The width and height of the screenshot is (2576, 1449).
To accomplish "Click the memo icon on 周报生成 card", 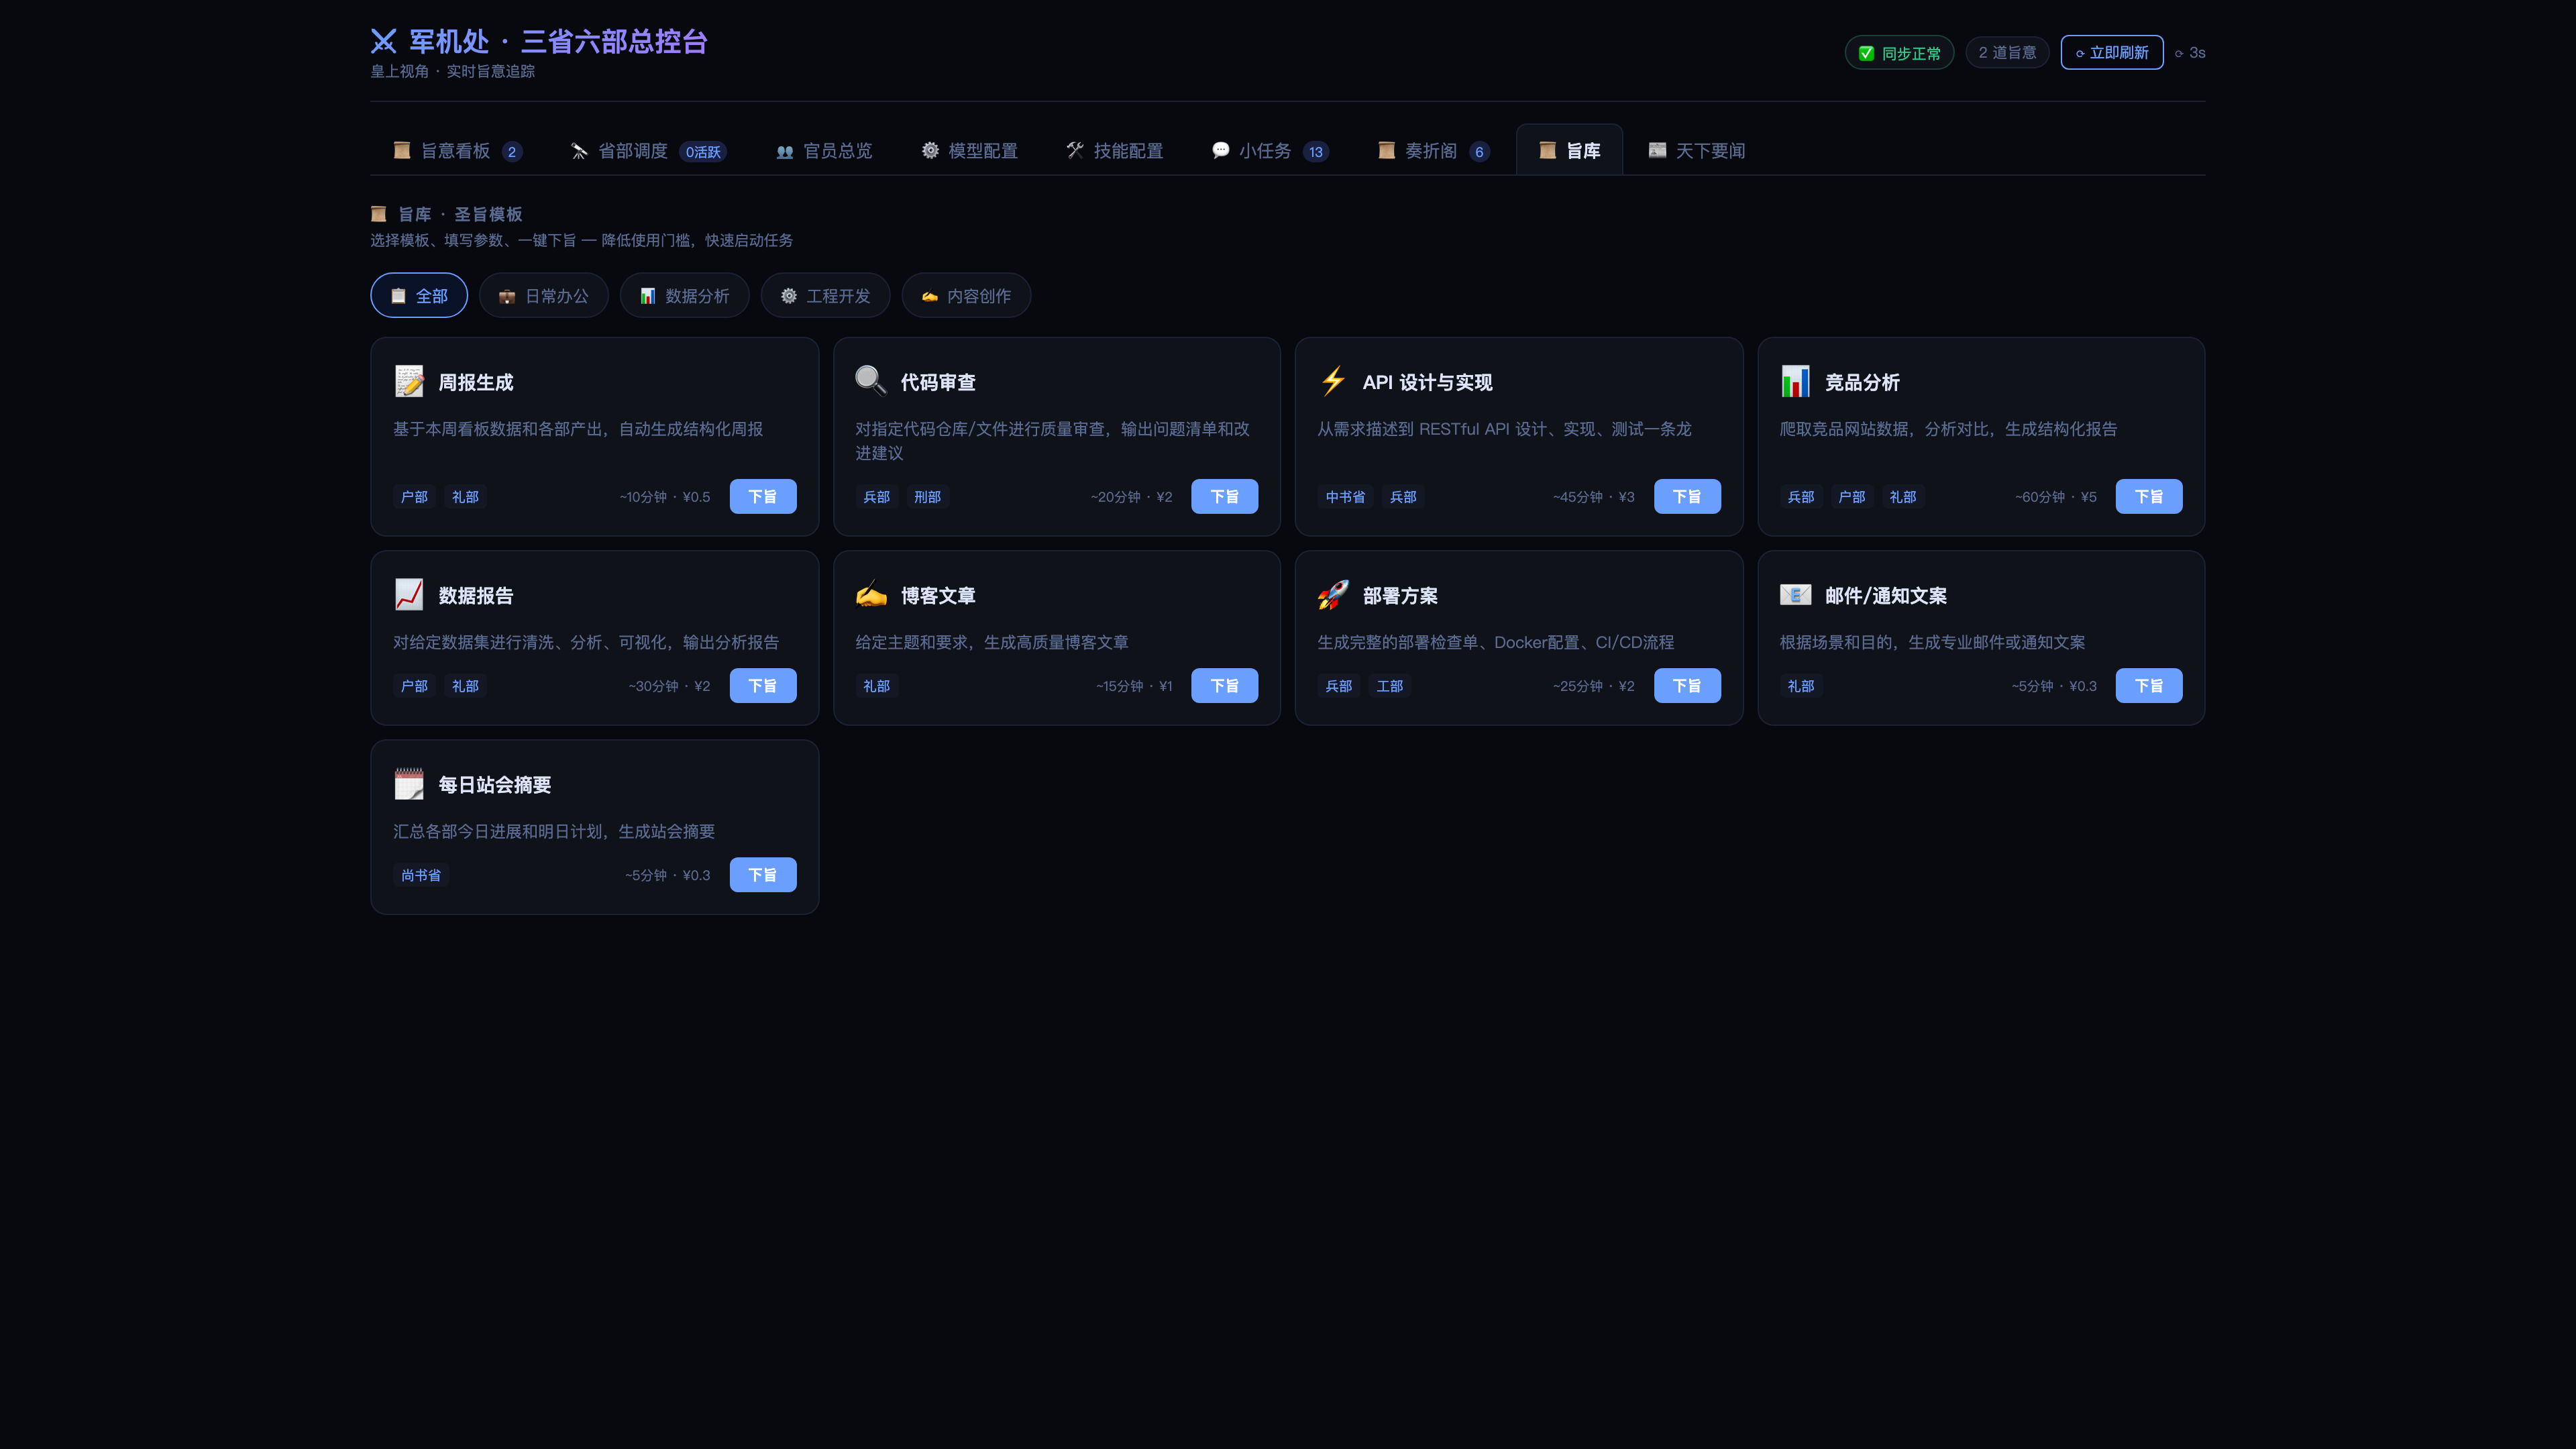I will point(409,381).
